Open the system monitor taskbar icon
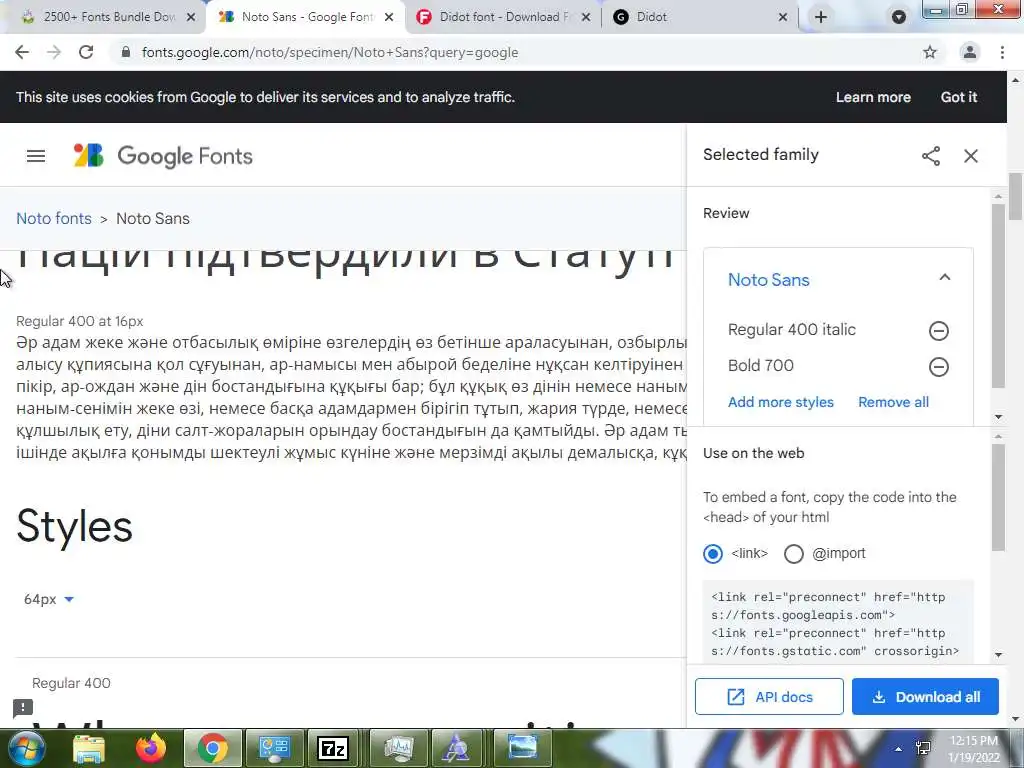Screen dimensions: 1024x768 (x=398, y=748)
